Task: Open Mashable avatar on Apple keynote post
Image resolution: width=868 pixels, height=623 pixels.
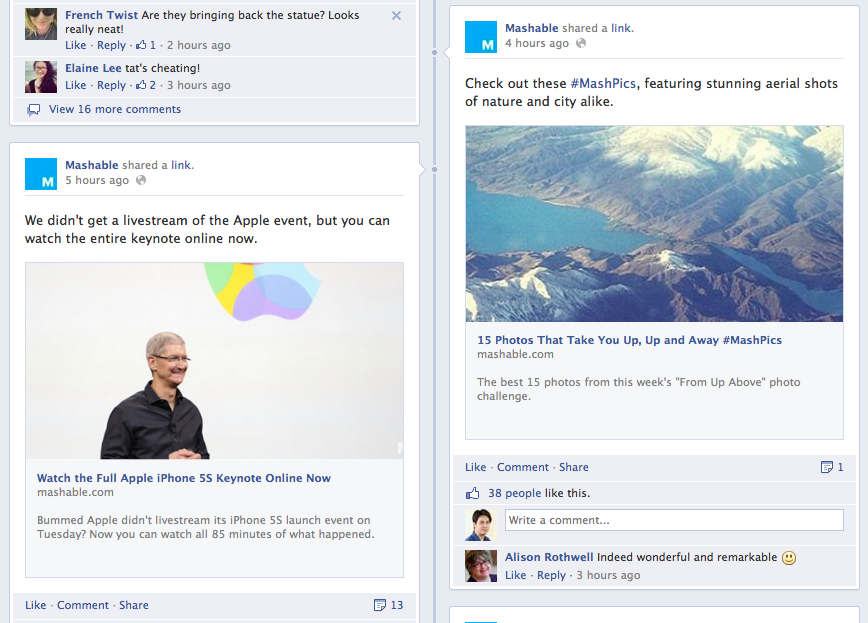Action: coord(41,174)
